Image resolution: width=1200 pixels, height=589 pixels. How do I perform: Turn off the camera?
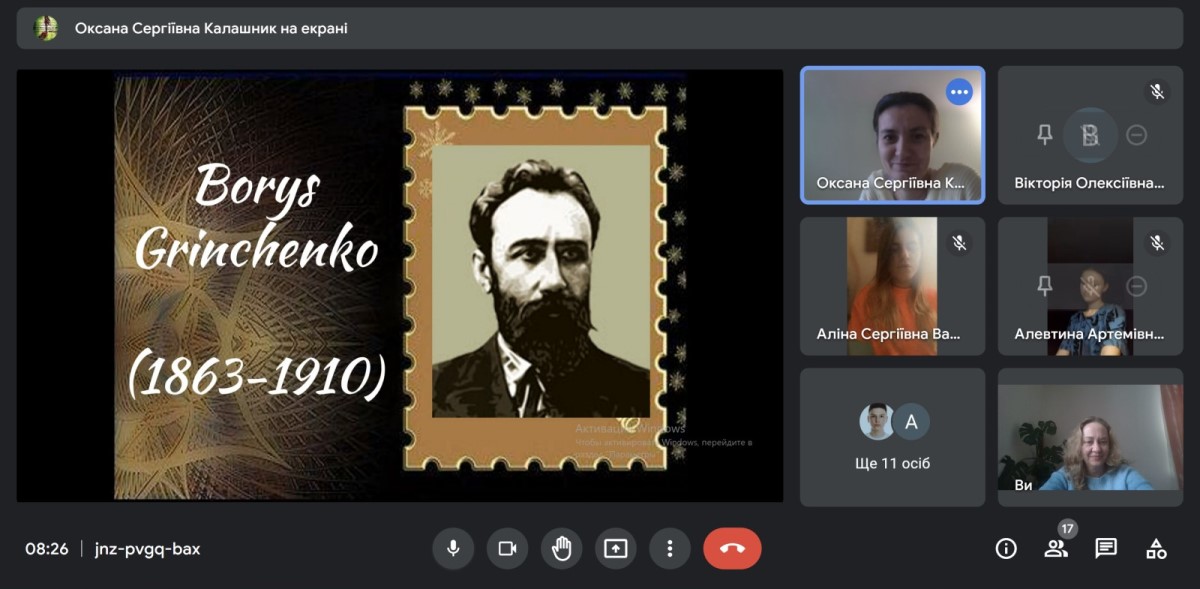click(507, 548)
